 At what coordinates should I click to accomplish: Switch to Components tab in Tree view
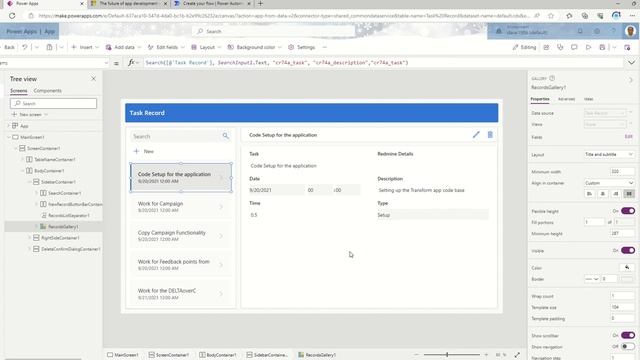[x=48, y=91]
